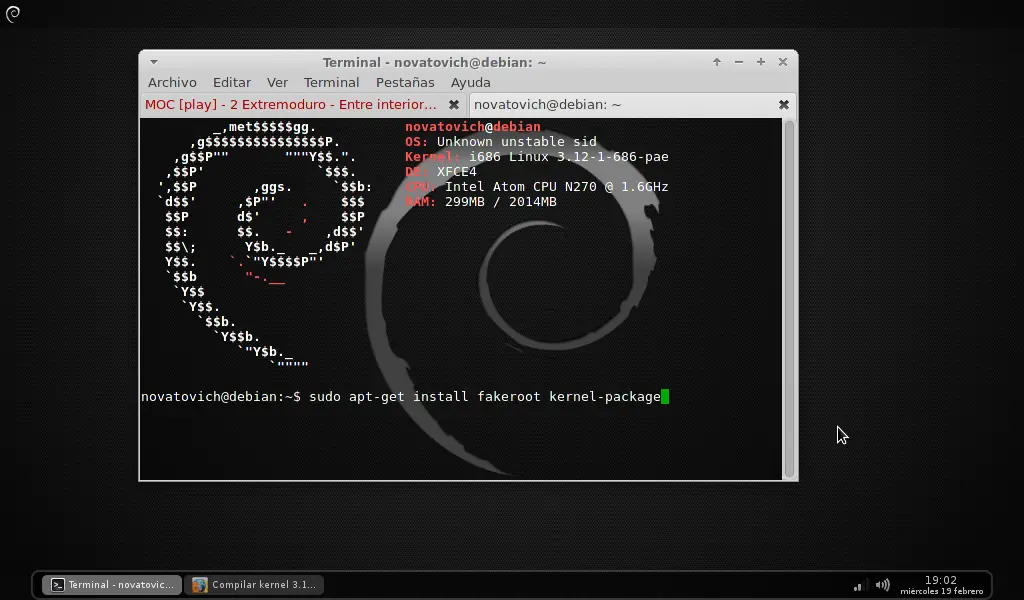Screen dimensions: 1024x600
Task: Click the DE: XFCE4 line
Action: (441, 172)
